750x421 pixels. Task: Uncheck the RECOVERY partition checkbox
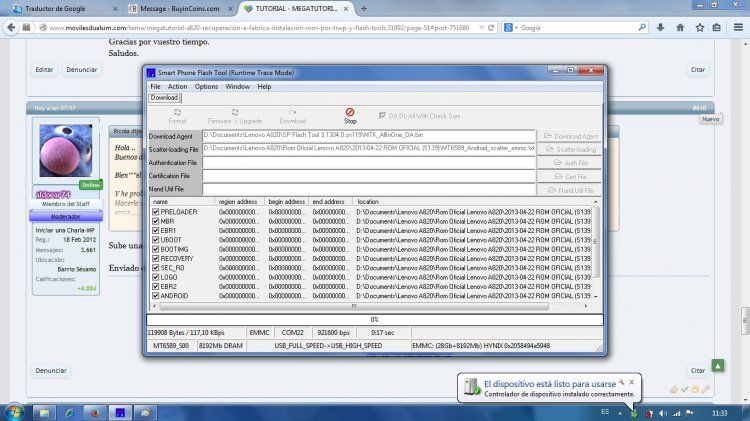click(155, 259)
